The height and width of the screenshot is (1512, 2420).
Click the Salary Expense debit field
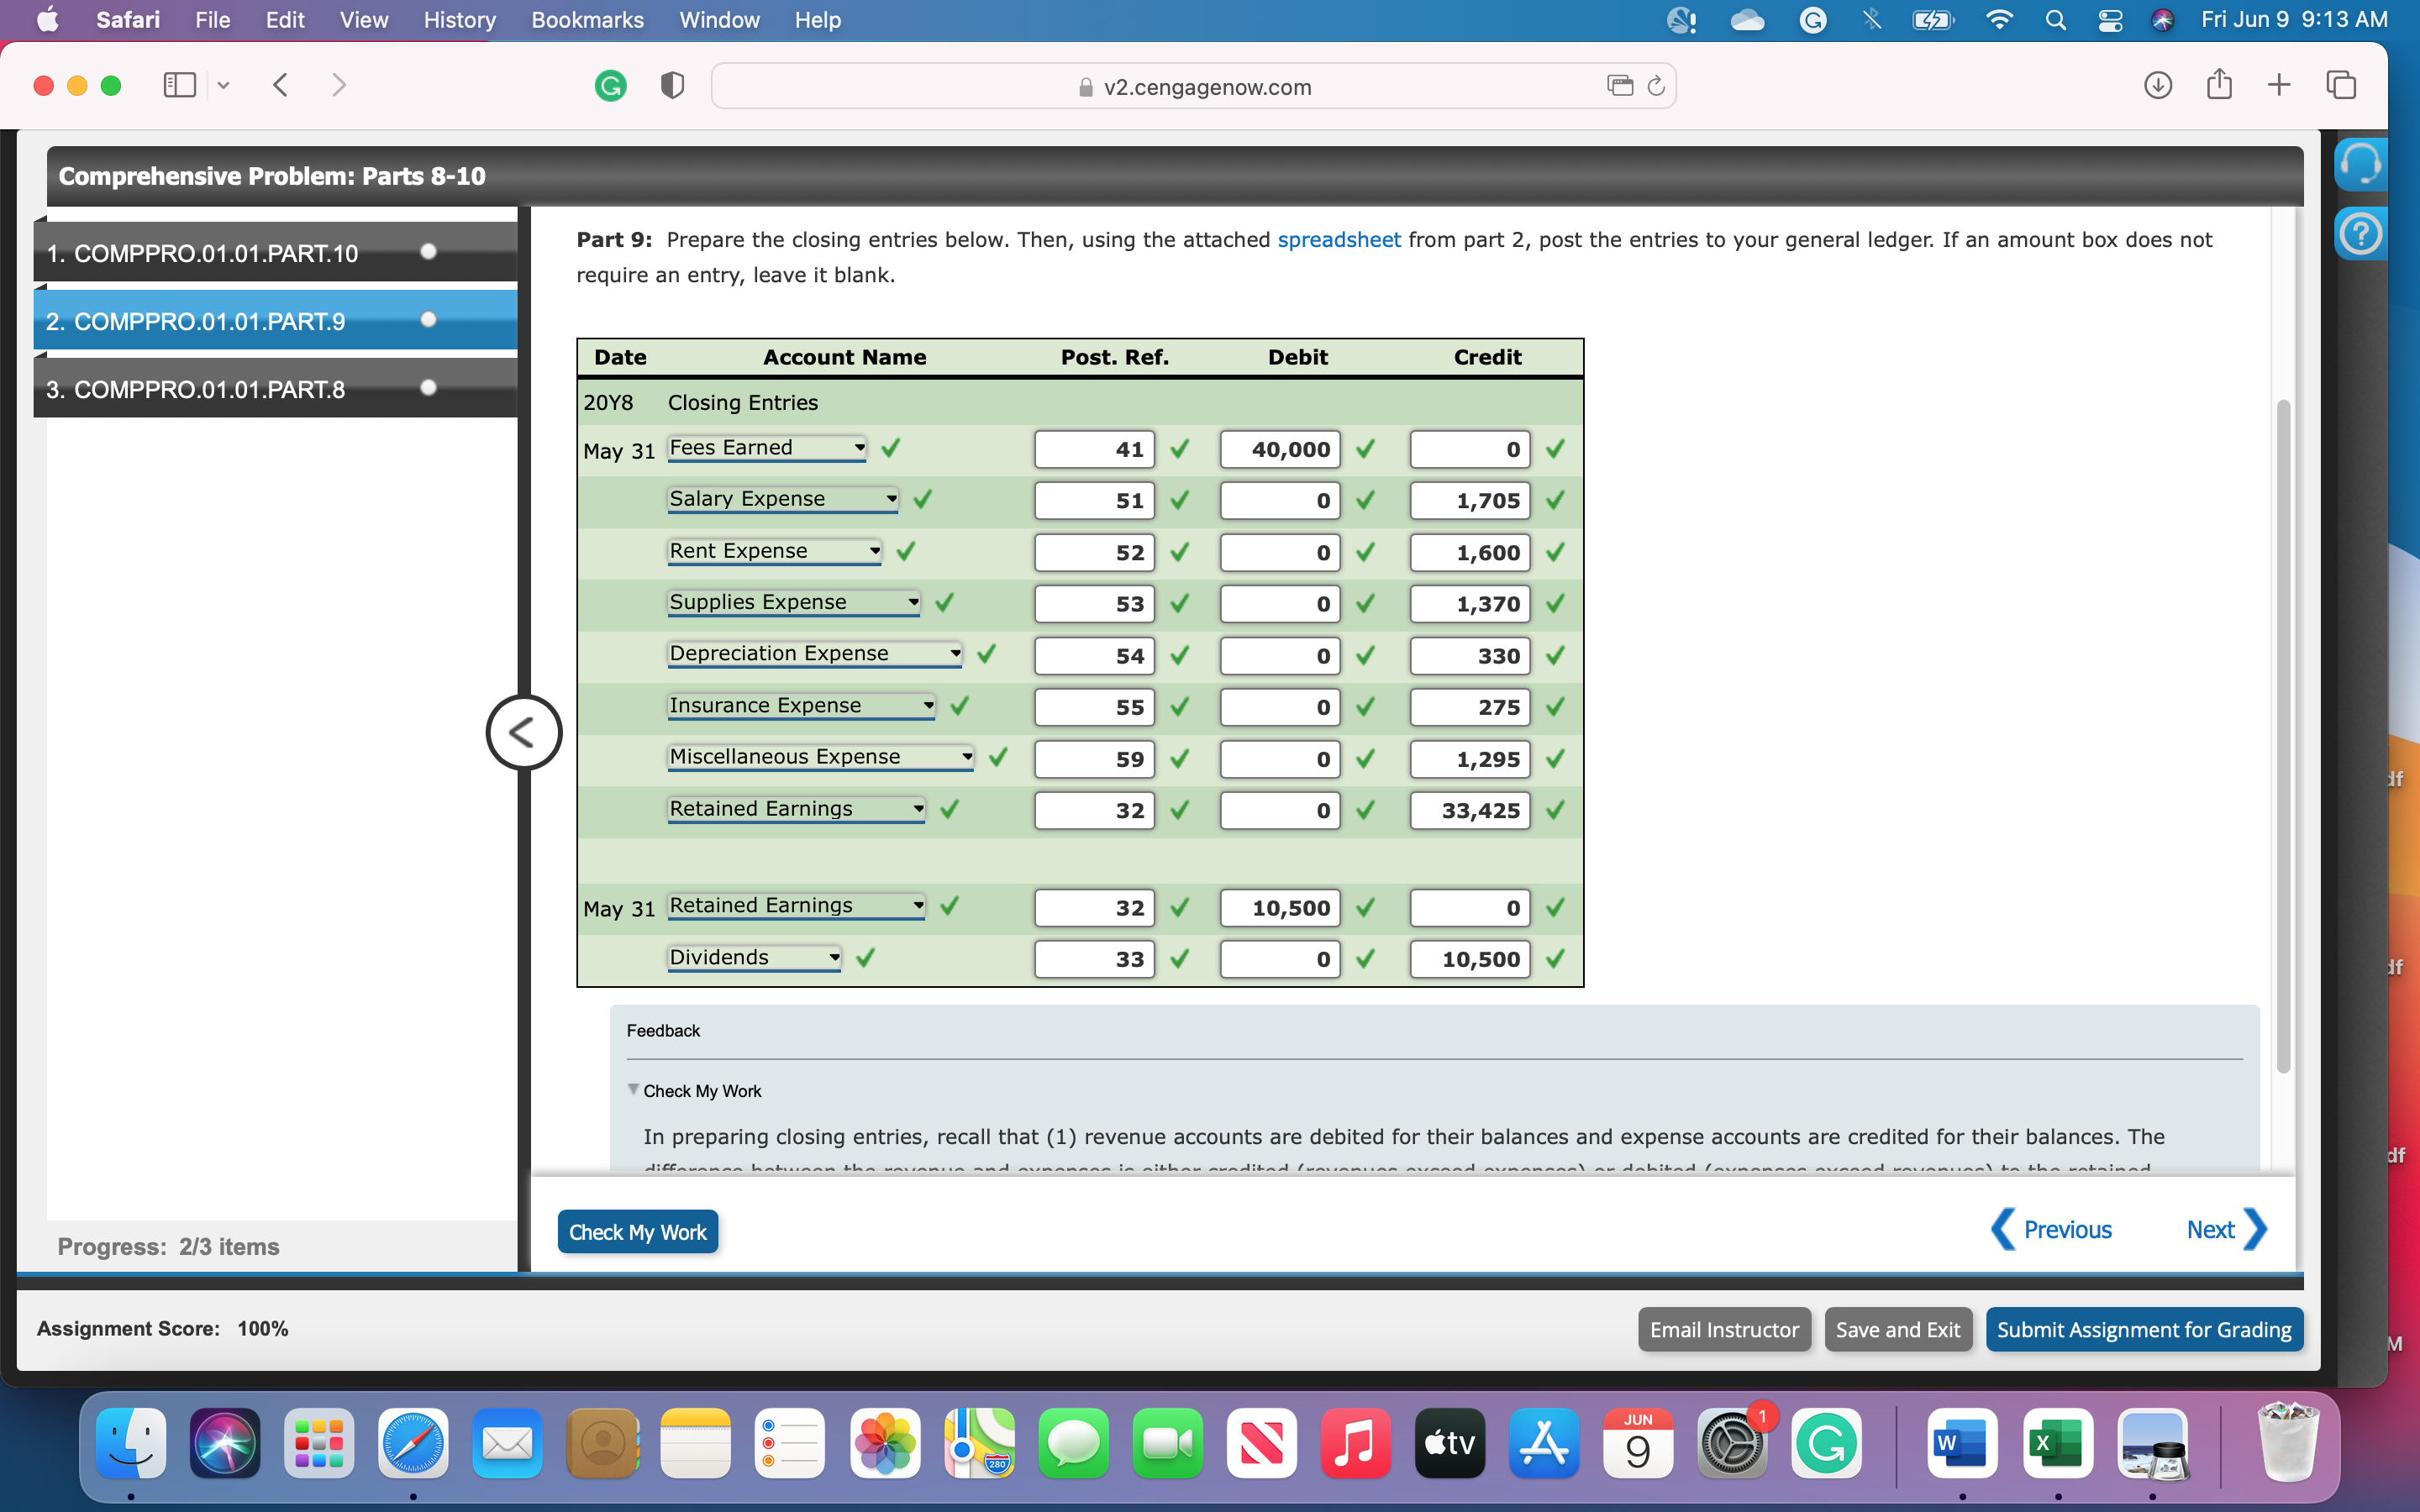point(1278,500)
